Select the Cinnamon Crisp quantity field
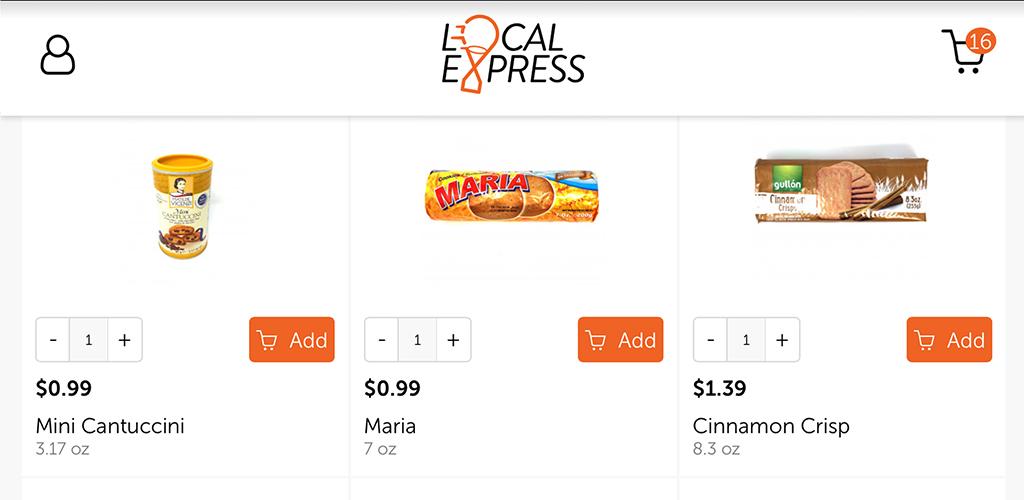 (x=746, y=339)
